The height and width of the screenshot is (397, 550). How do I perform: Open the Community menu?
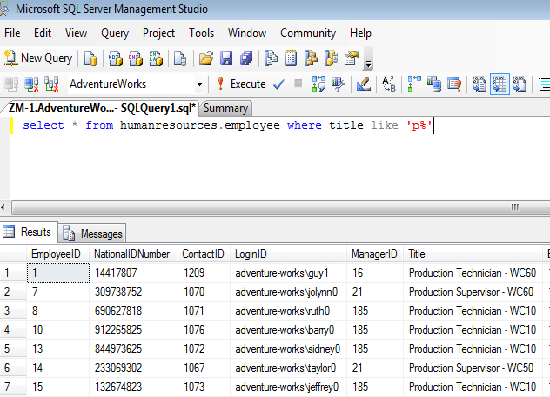click(308, 33)
